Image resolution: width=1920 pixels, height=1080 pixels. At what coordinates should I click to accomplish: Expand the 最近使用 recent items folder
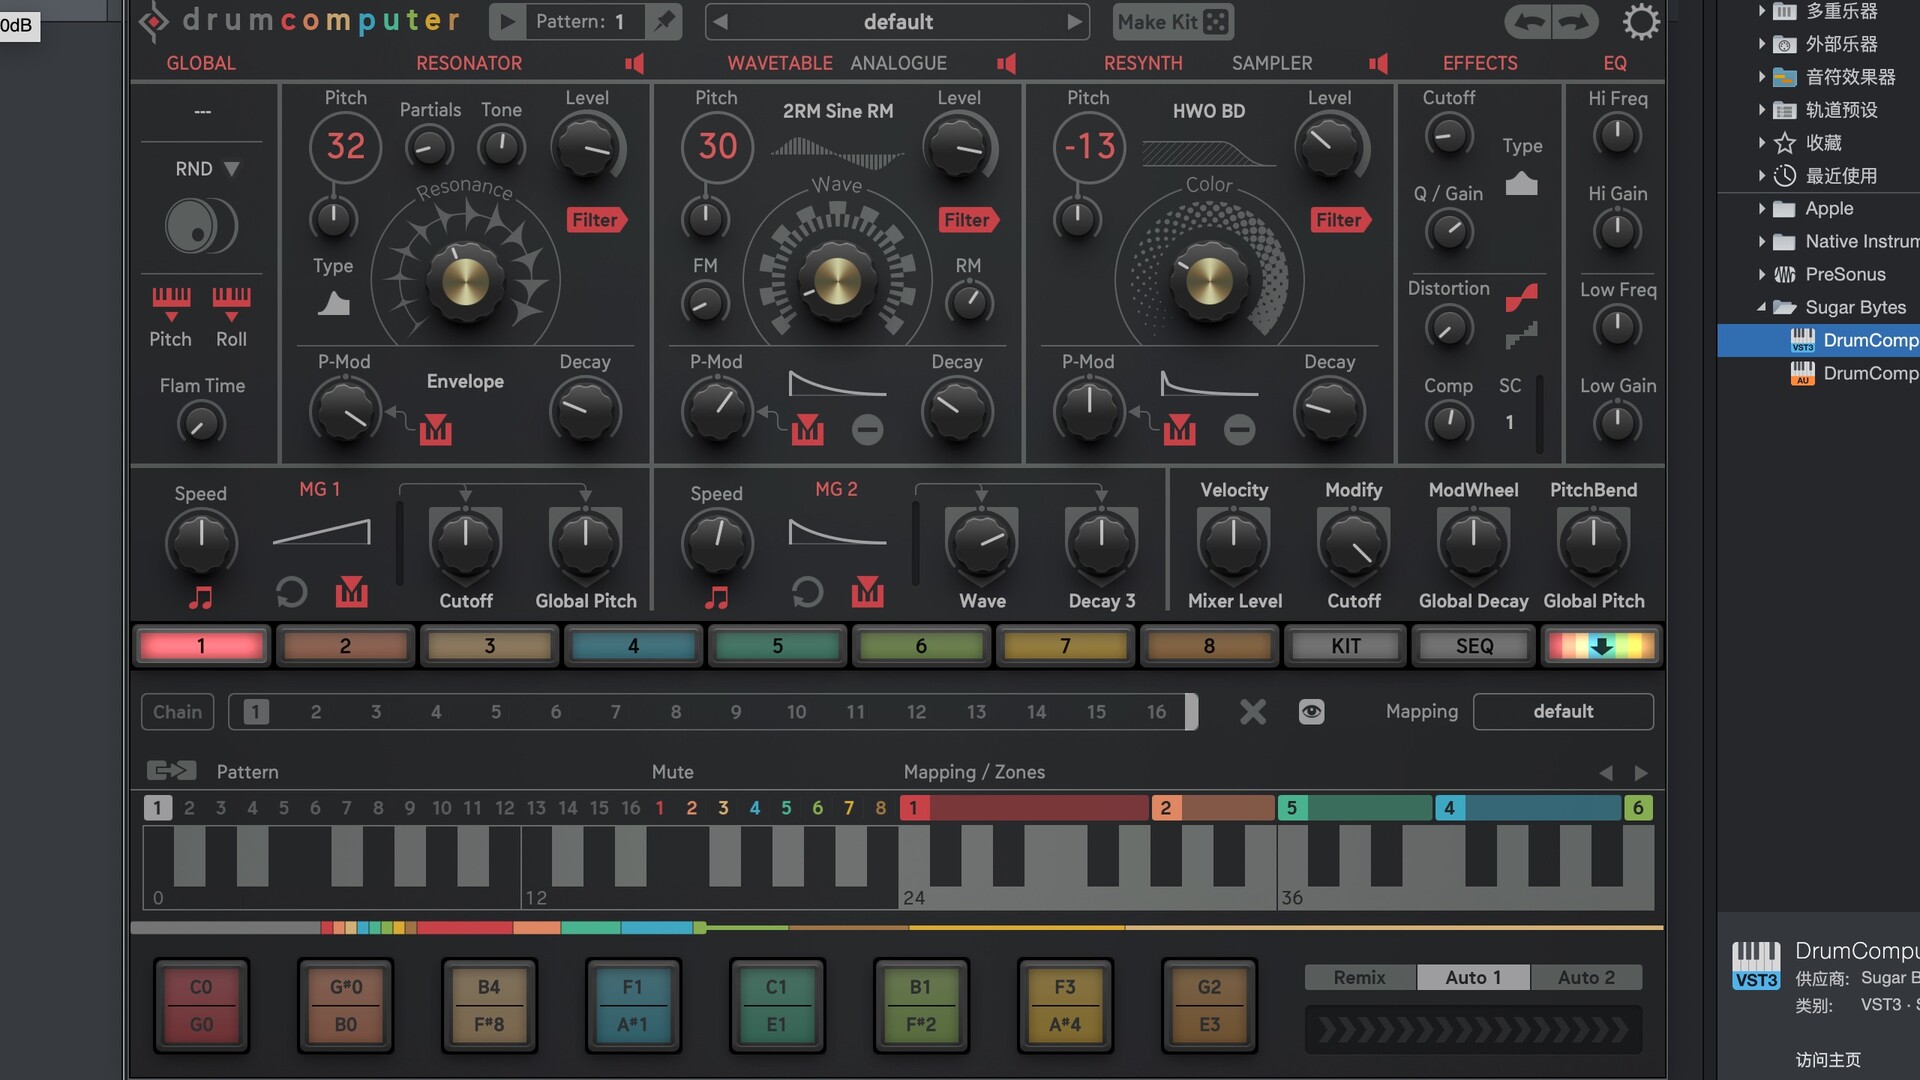(x=1762, y=176)
